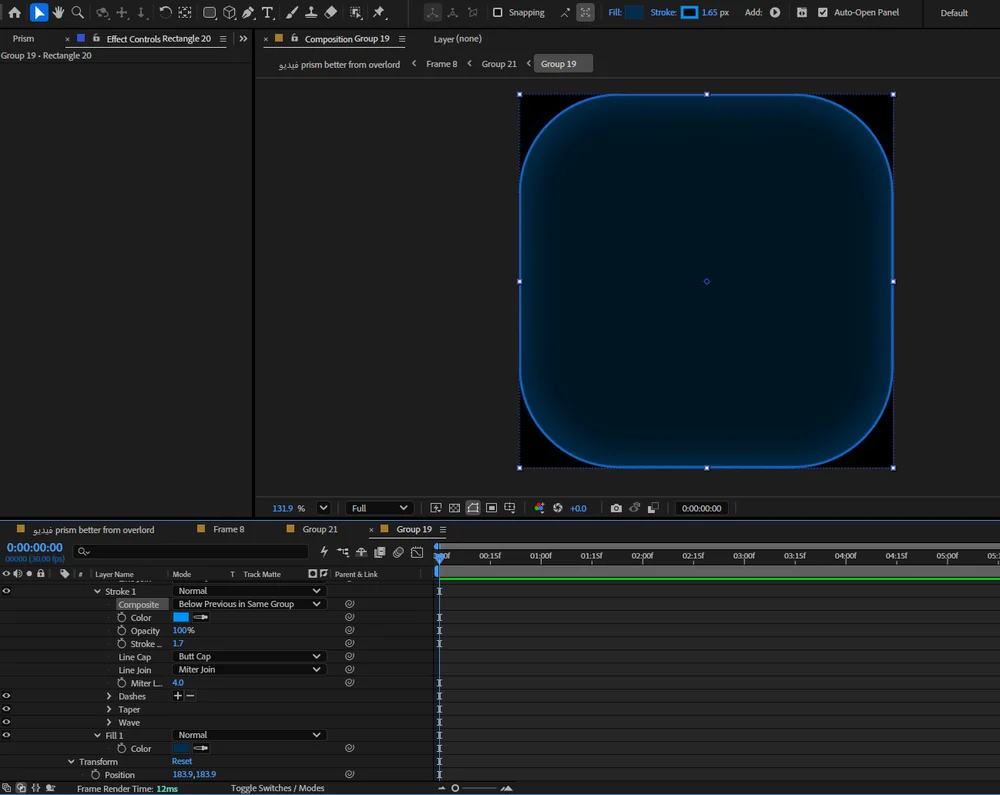Toggle the transparency grid checkerboard icon
The width and height of the screenshot is (1000, 795).
click(x=454, y=508)
